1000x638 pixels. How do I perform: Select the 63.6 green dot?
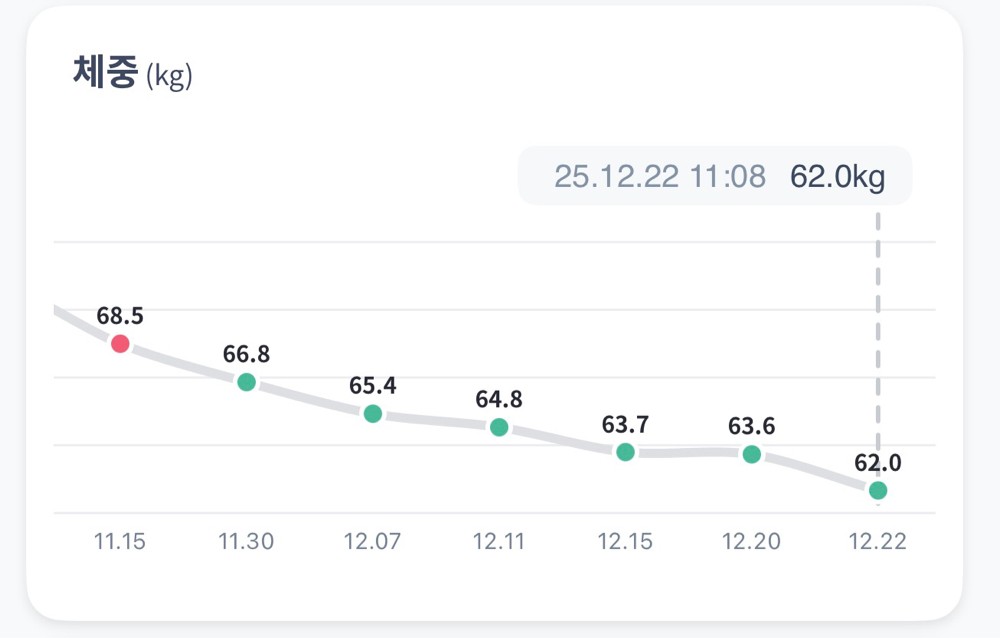(751, 455)
